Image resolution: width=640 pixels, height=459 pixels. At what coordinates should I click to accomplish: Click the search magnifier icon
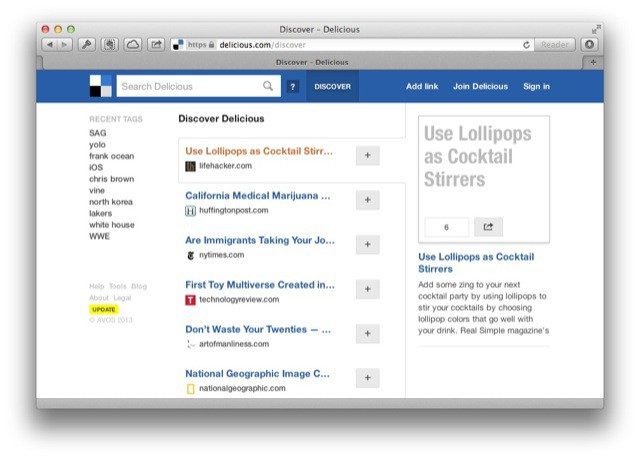click(268, 87)
